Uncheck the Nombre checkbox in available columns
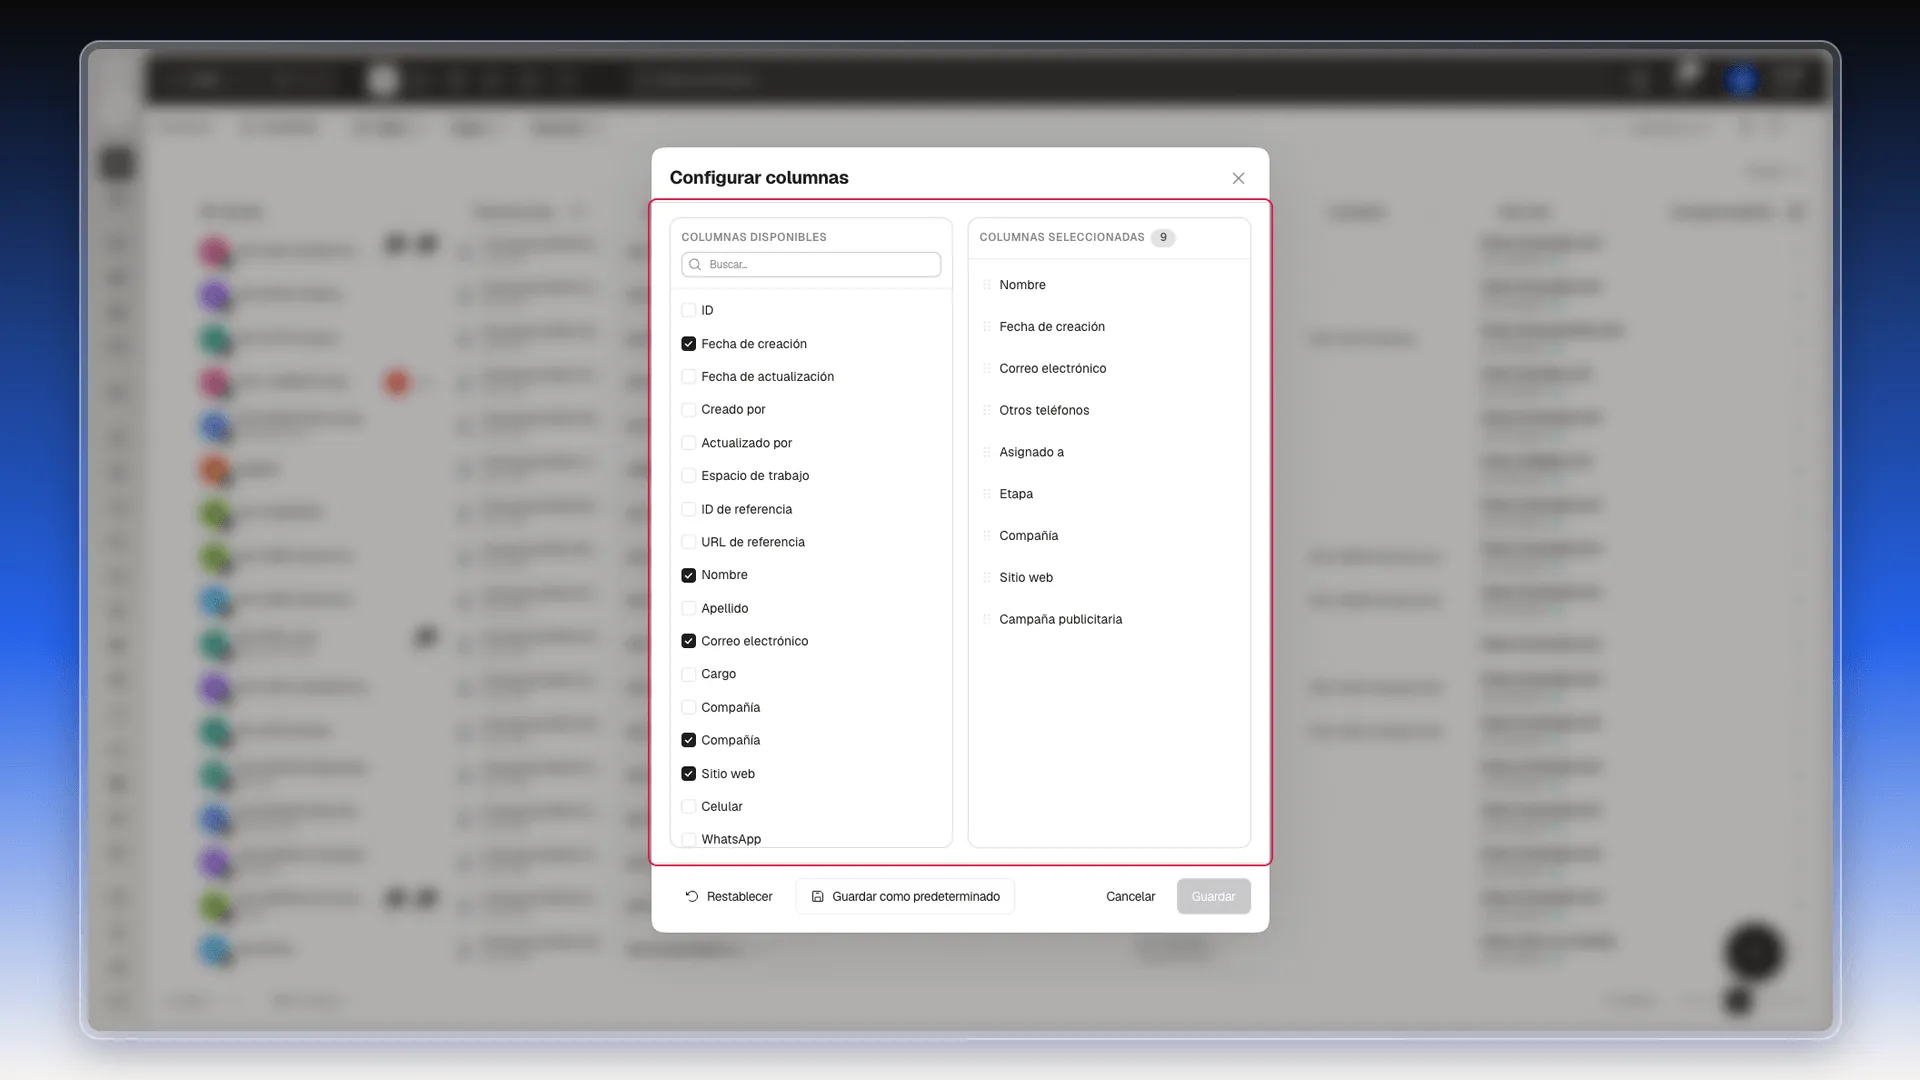This screenshot has height=1080, width=1920. [x=689, y=575]
